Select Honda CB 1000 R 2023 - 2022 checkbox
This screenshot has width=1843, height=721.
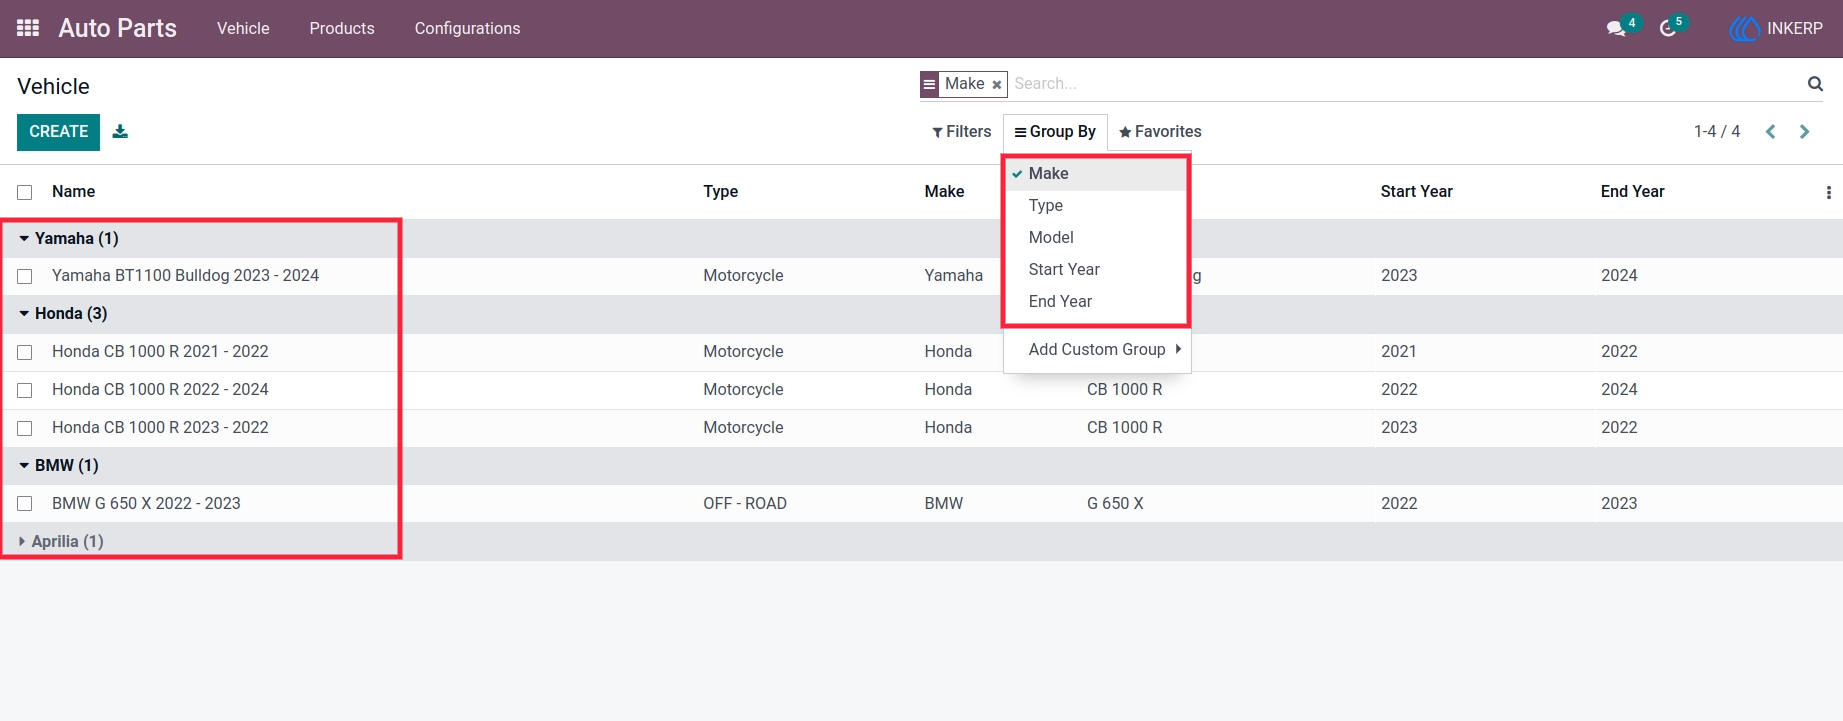pyautogui.click(x=25, y=428)
